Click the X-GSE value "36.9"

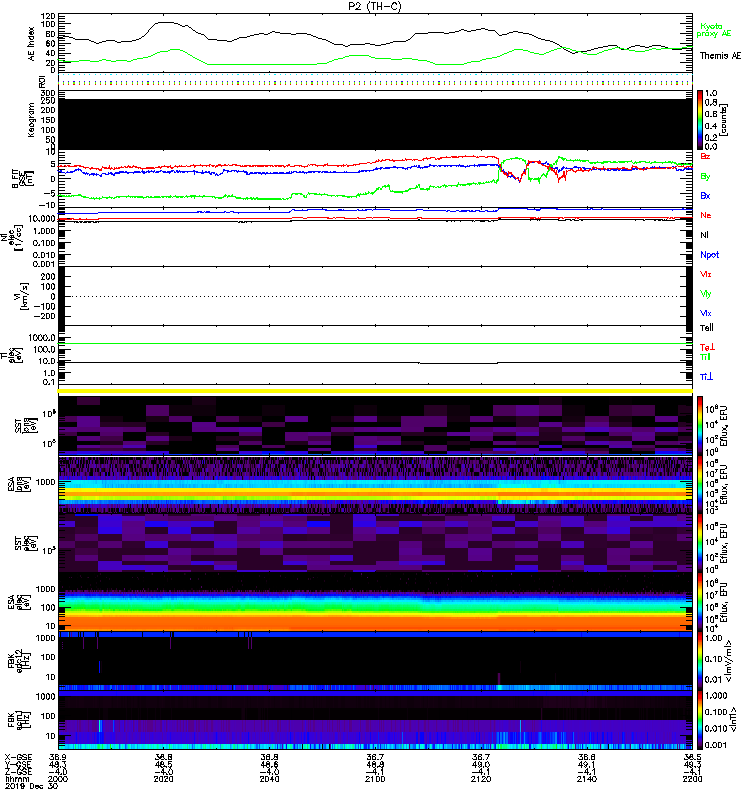click(58, 758)
